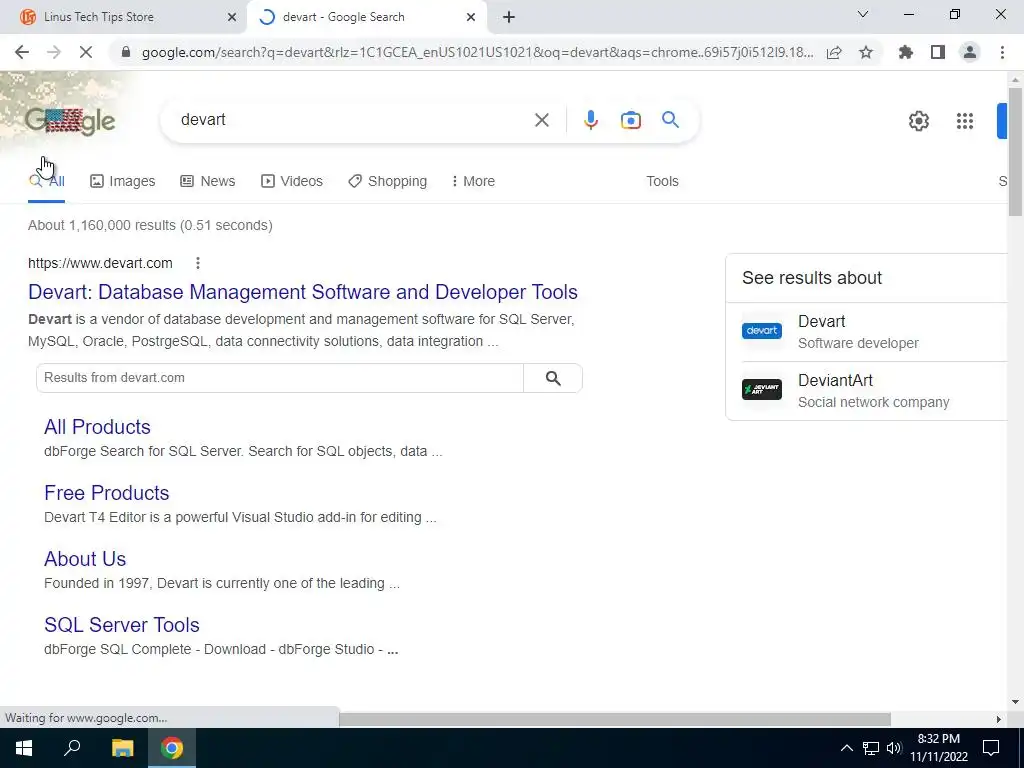Open the tab search chevron
This screenshot has height=768, width=1024.
coord(863,14)
